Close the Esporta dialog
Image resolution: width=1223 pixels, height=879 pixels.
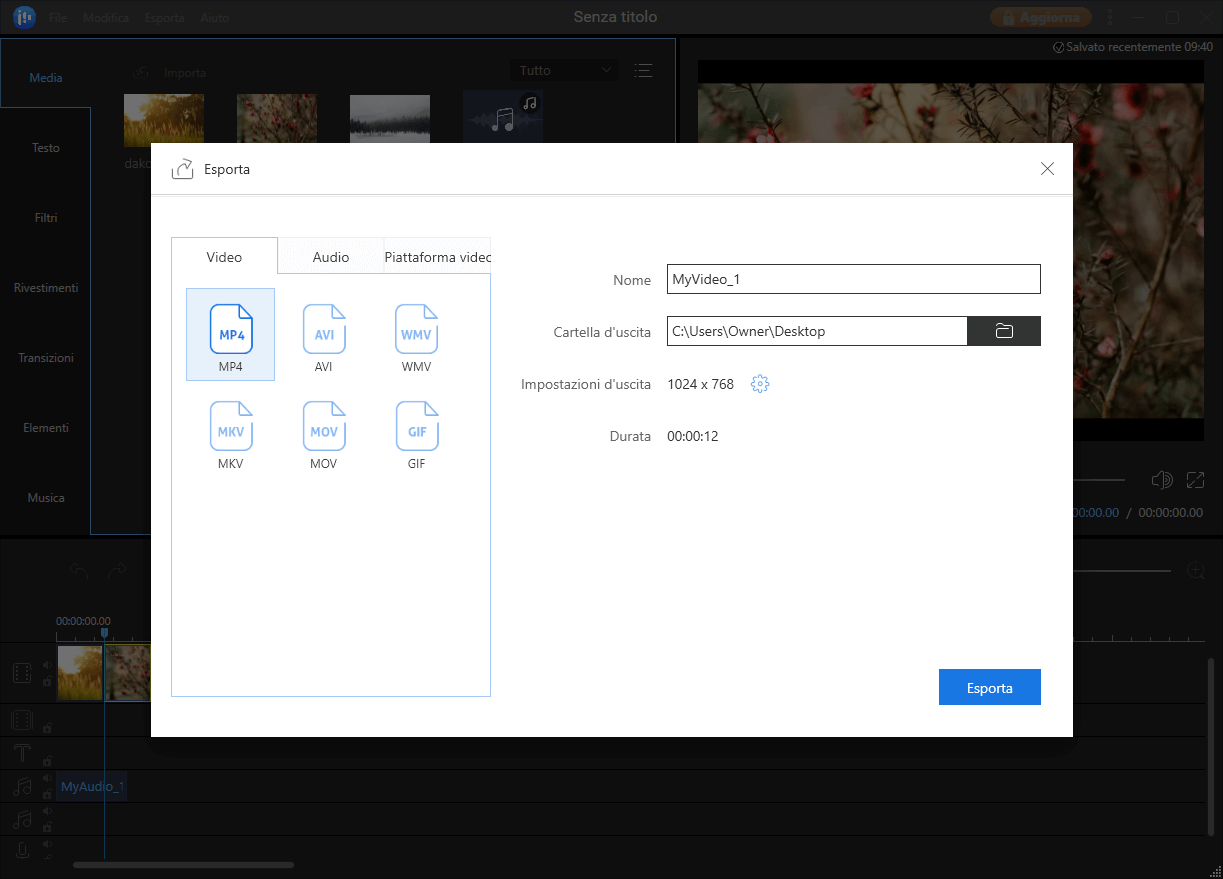pos(1047,169)
